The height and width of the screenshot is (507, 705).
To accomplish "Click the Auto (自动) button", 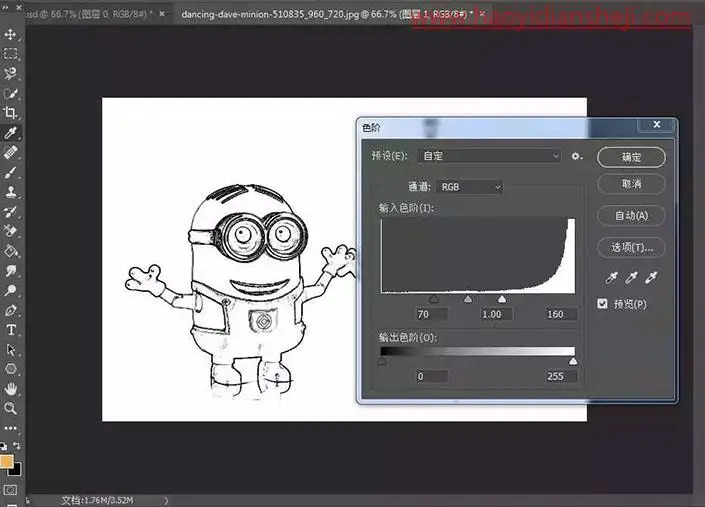I will 631,215.
